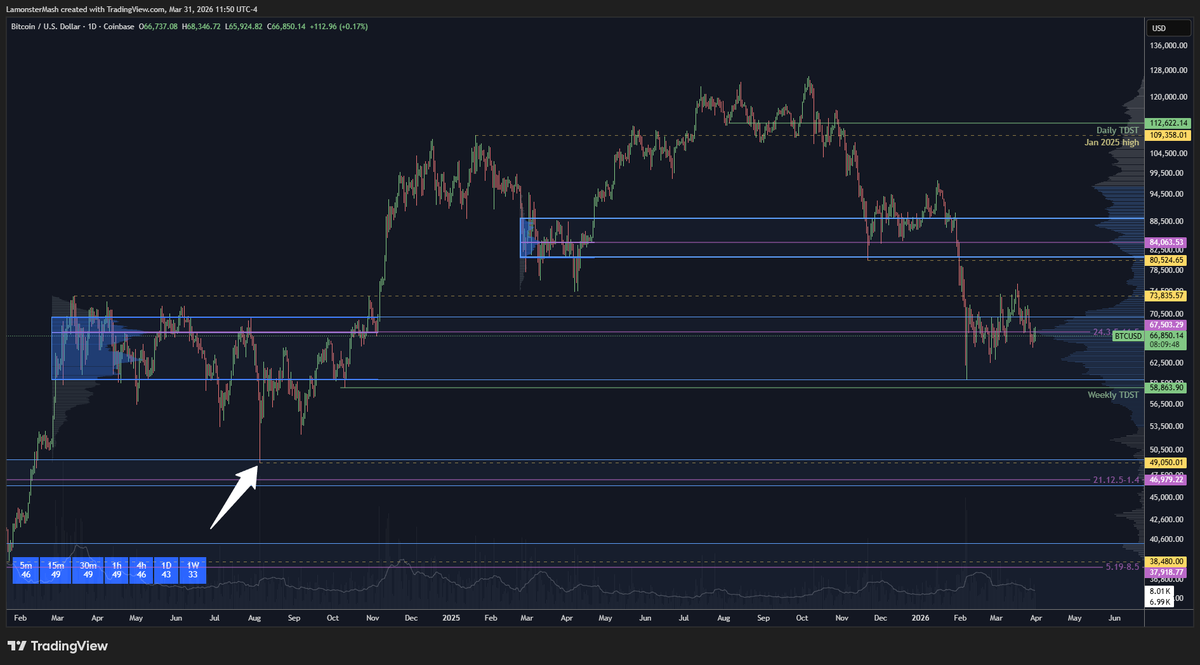Click the 21.12.5-1.4 line label

1115,481
